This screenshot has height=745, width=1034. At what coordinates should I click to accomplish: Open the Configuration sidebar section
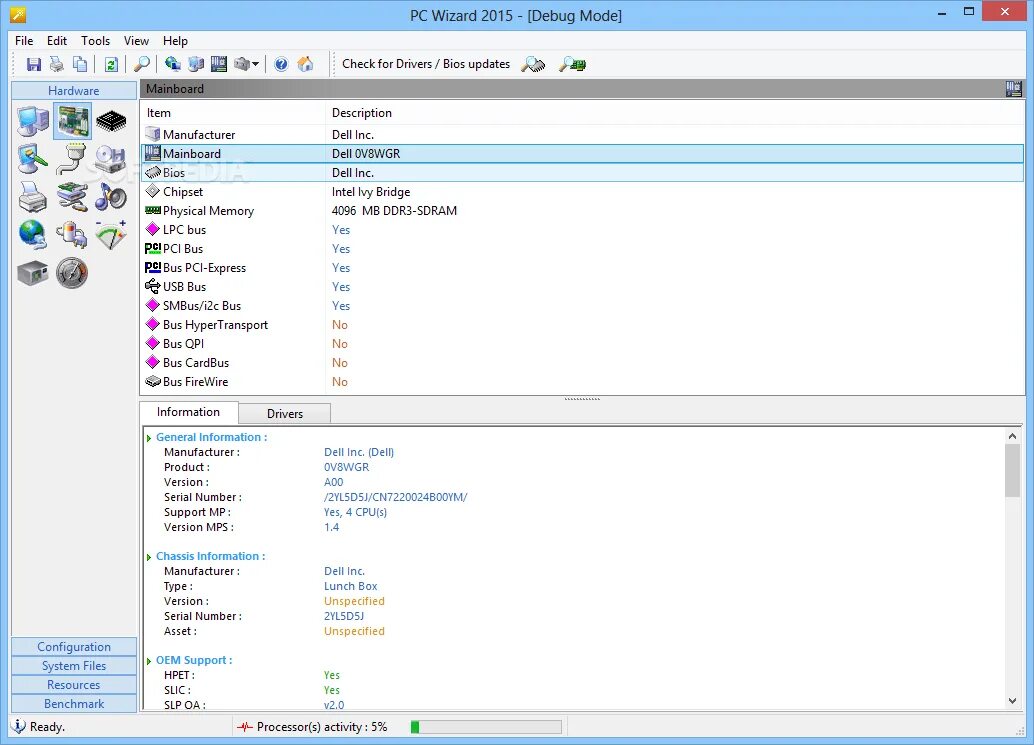point(74,647)
